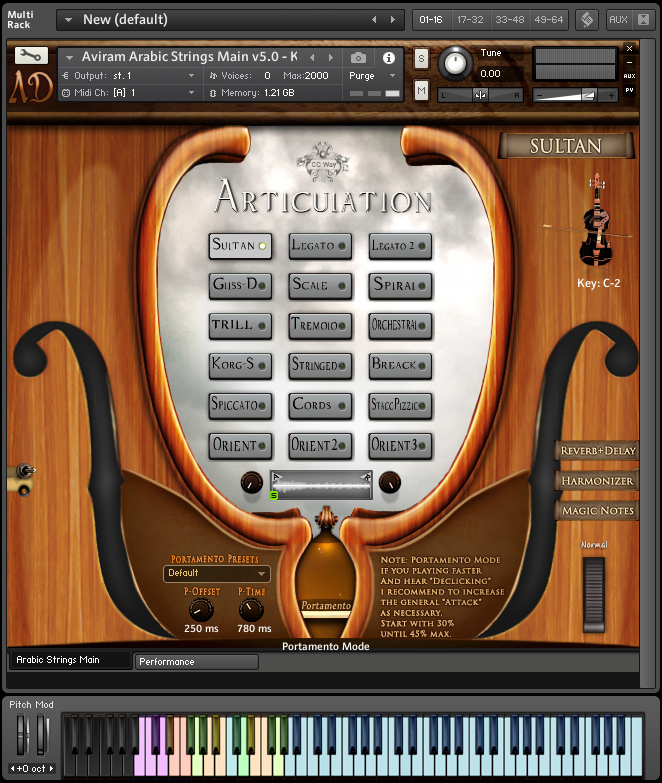Enable the StaccPizzic articulation
Screen dimensions: 662x783
click(400, 405)
